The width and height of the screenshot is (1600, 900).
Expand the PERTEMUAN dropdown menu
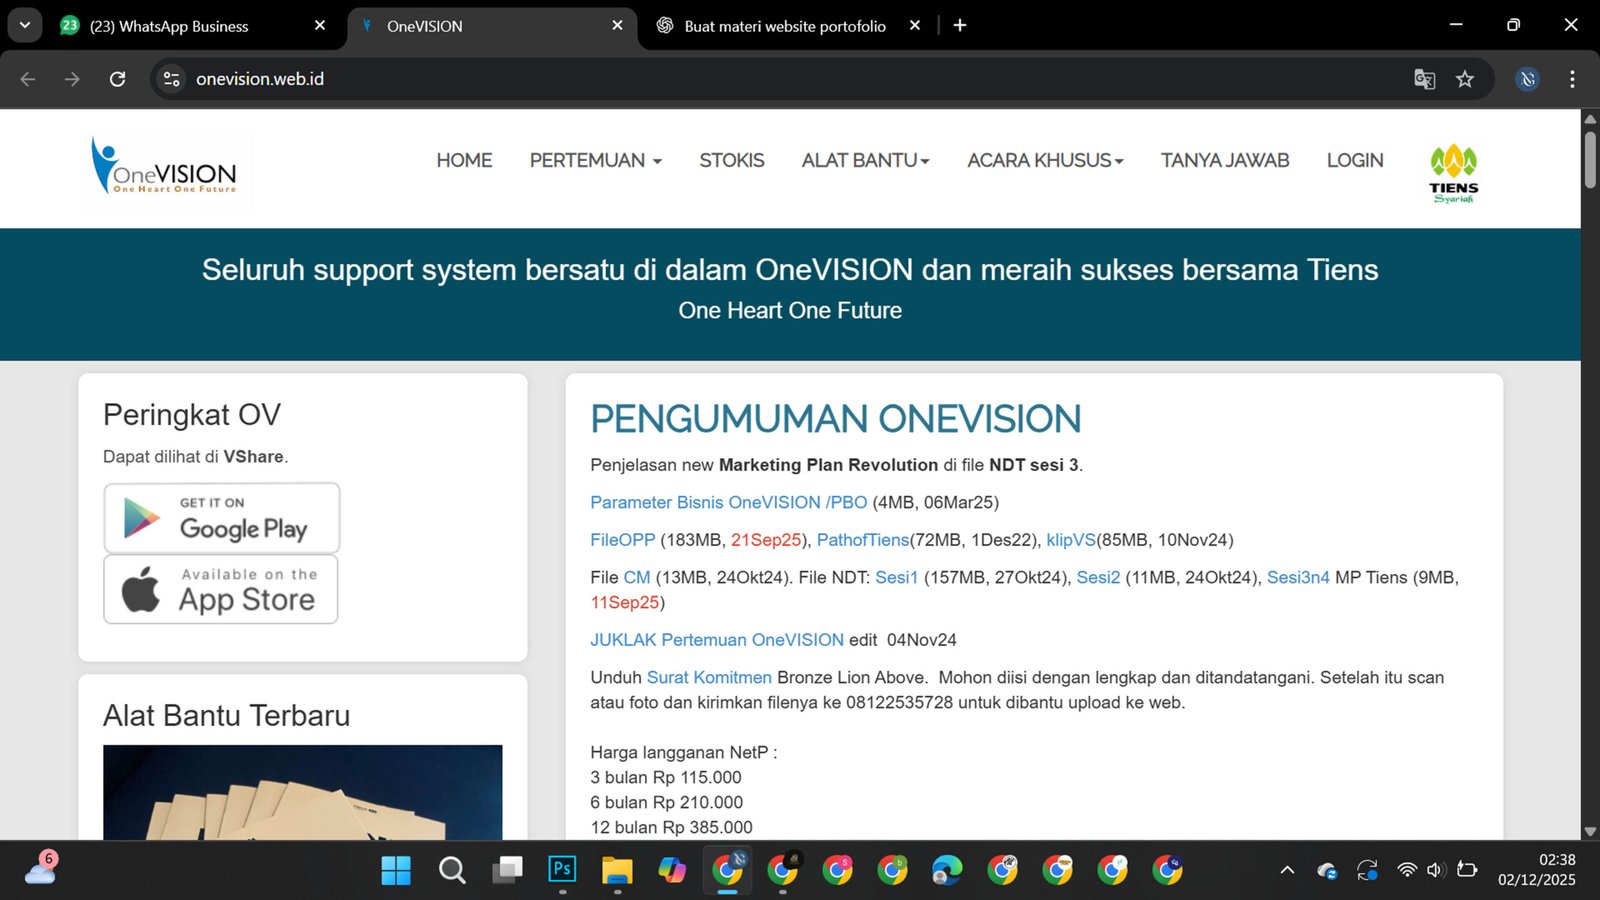pos(595,161)
